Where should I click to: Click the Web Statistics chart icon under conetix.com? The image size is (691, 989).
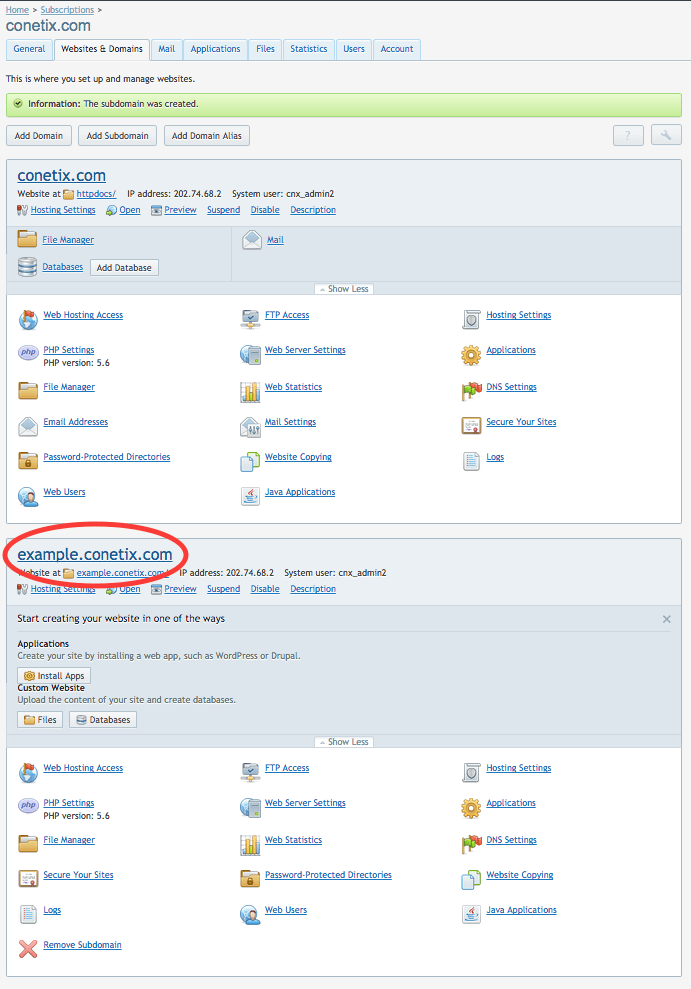[250, 392]
